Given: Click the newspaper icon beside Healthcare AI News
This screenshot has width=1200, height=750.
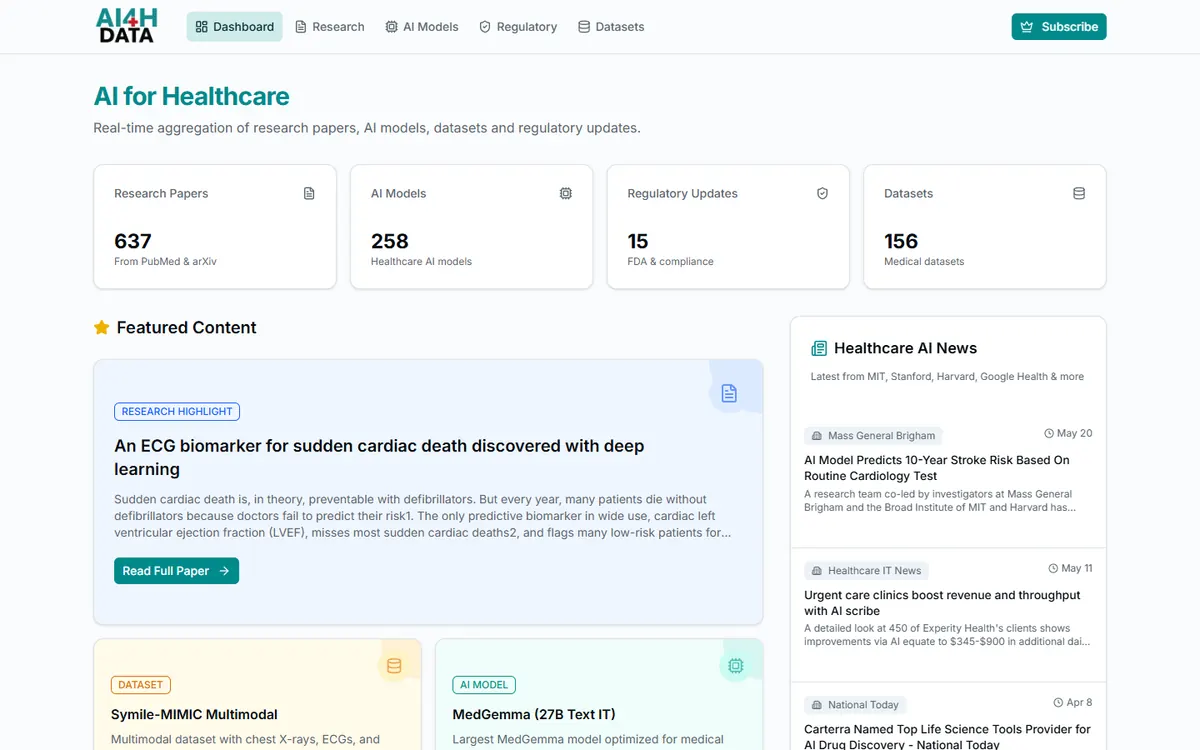Looking at the screenshot, I should coord(819,348).
